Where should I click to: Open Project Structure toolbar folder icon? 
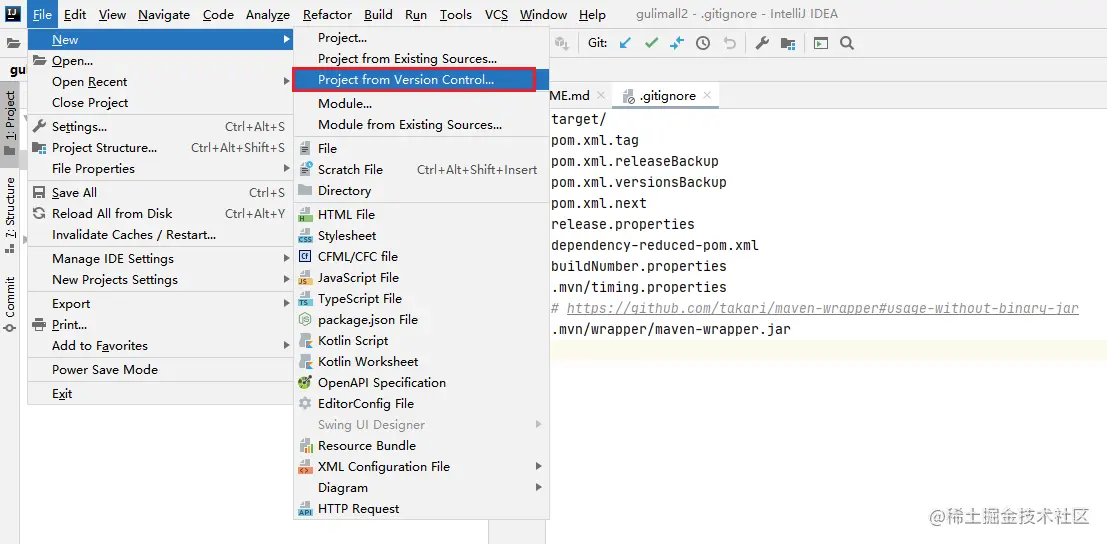click(x=788, y=44)
